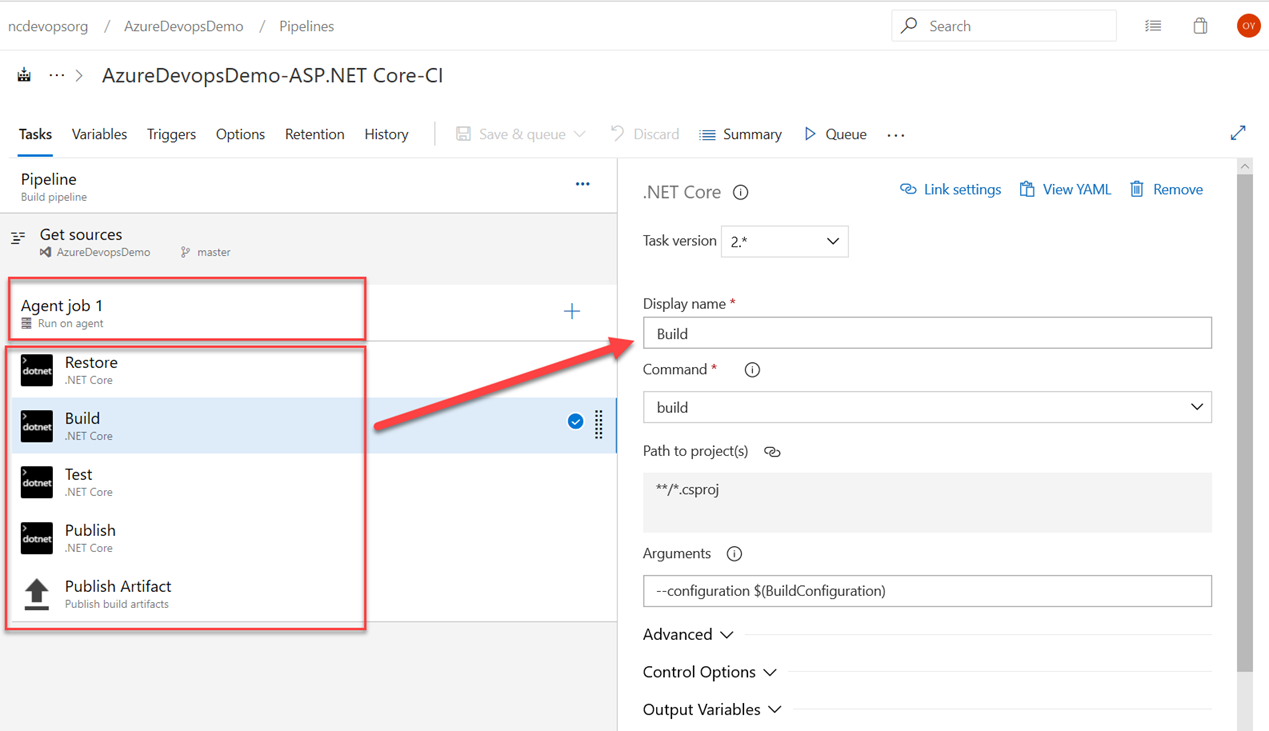Open the breadcrumb ellipsis menu
Viewport: 1269px width, 731px height.
tap(56, 75)
